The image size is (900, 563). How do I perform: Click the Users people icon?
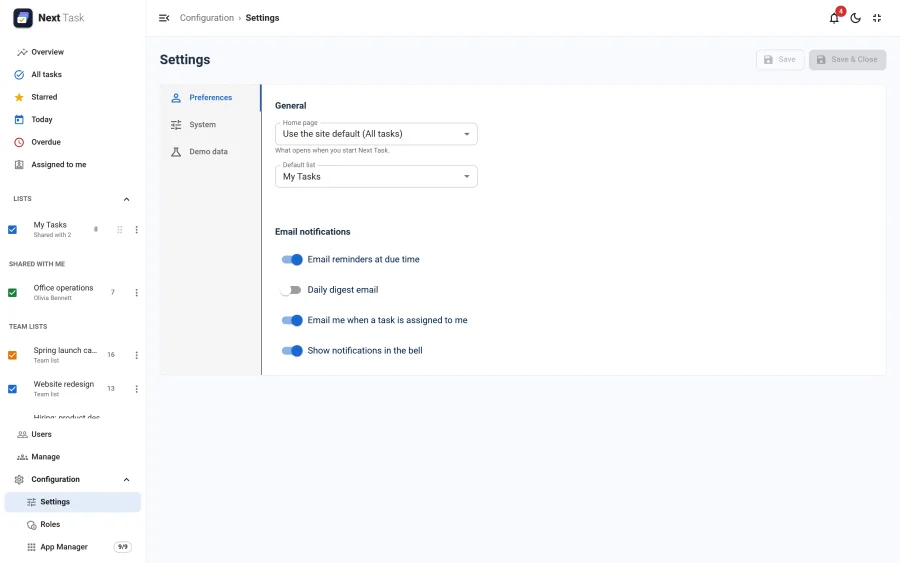tap(22, 434)
